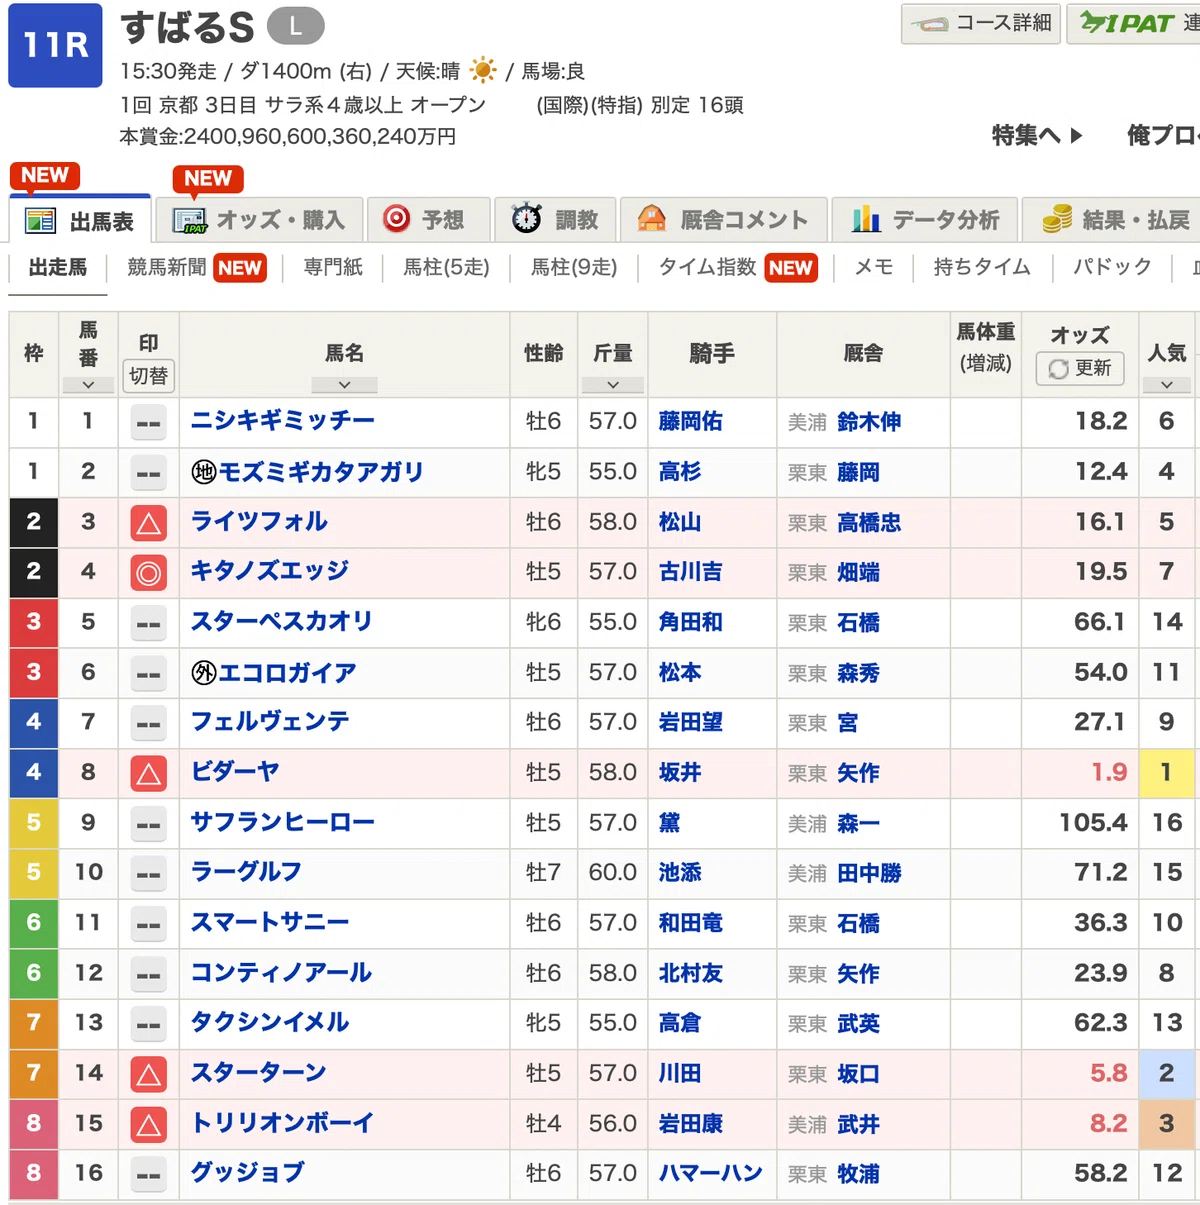Toggle mark icon for ラーグルフ
The height and width of the screenshot is (1205, 1200).
click(x=148, y=874)
